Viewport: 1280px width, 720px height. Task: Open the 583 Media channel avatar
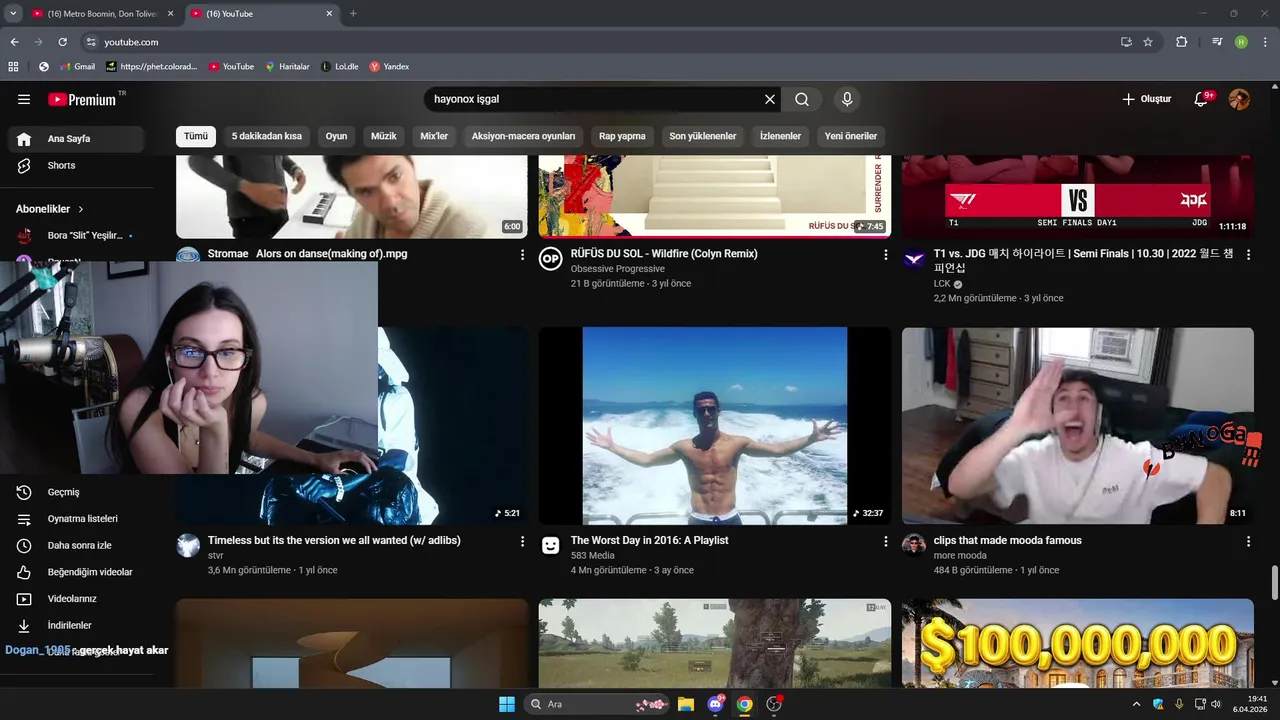pyautogui.click(x=550, y=545)
